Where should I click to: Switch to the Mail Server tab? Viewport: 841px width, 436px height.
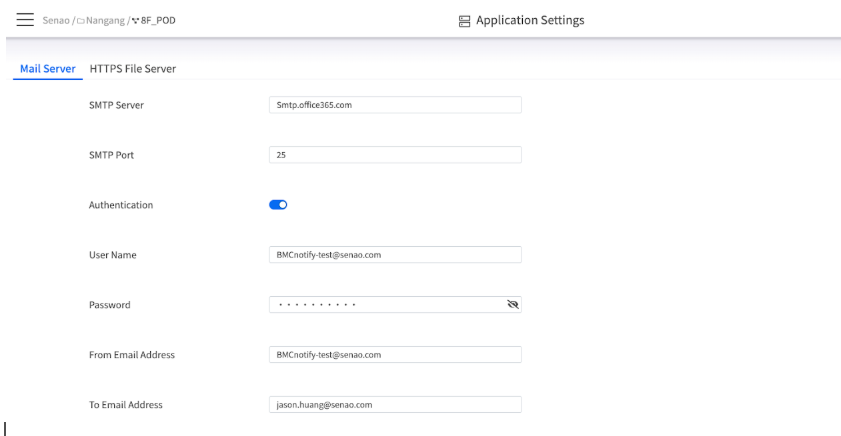pyautogui.click(x=48, y=69)
